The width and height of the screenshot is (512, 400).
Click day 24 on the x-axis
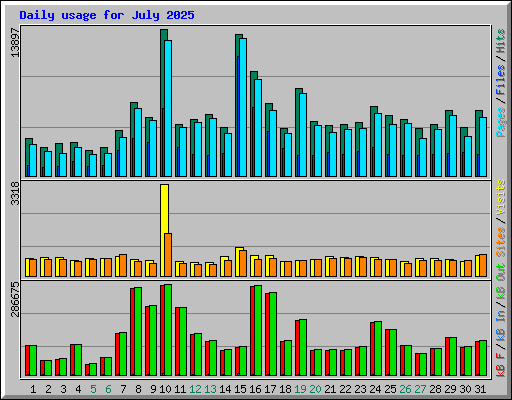375,389
